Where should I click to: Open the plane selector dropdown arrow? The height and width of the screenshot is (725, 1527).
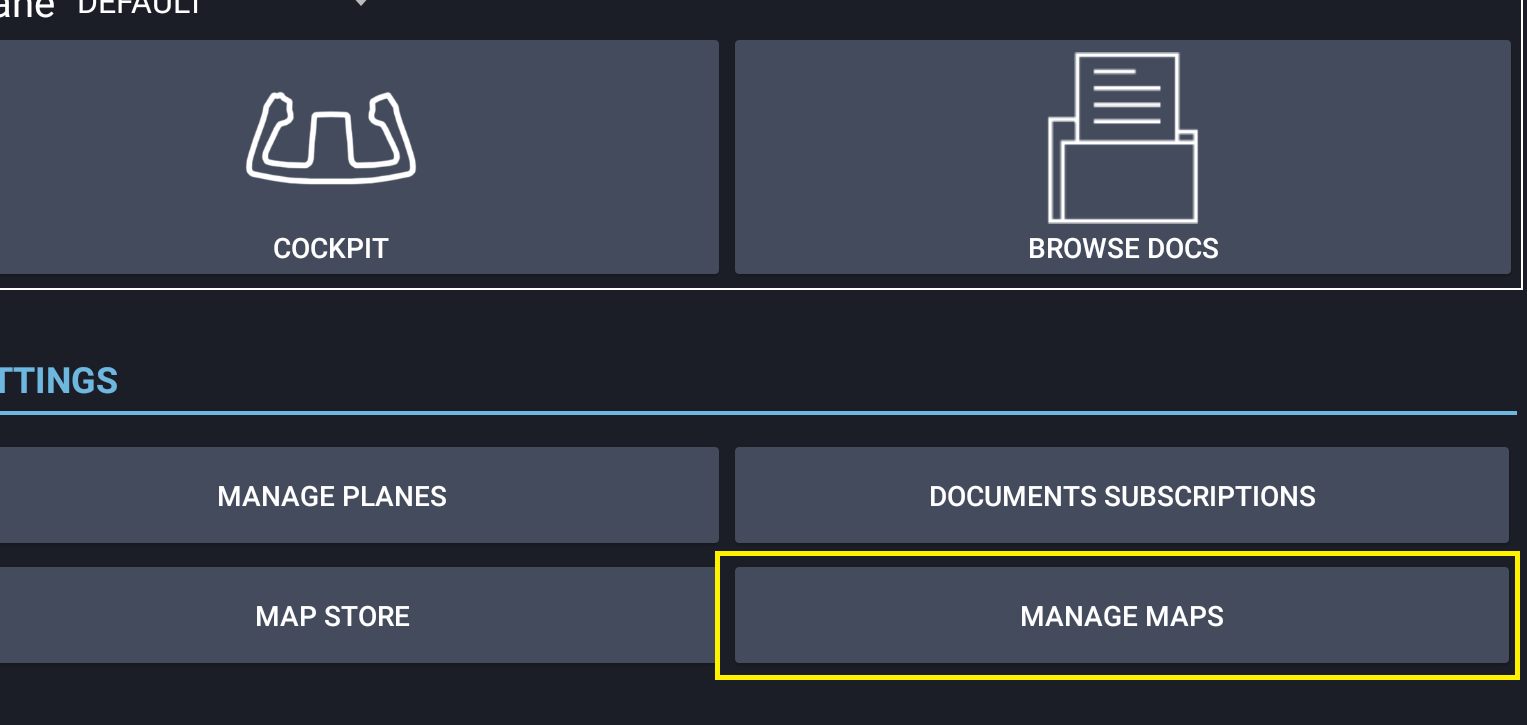[x=361, y=5]
